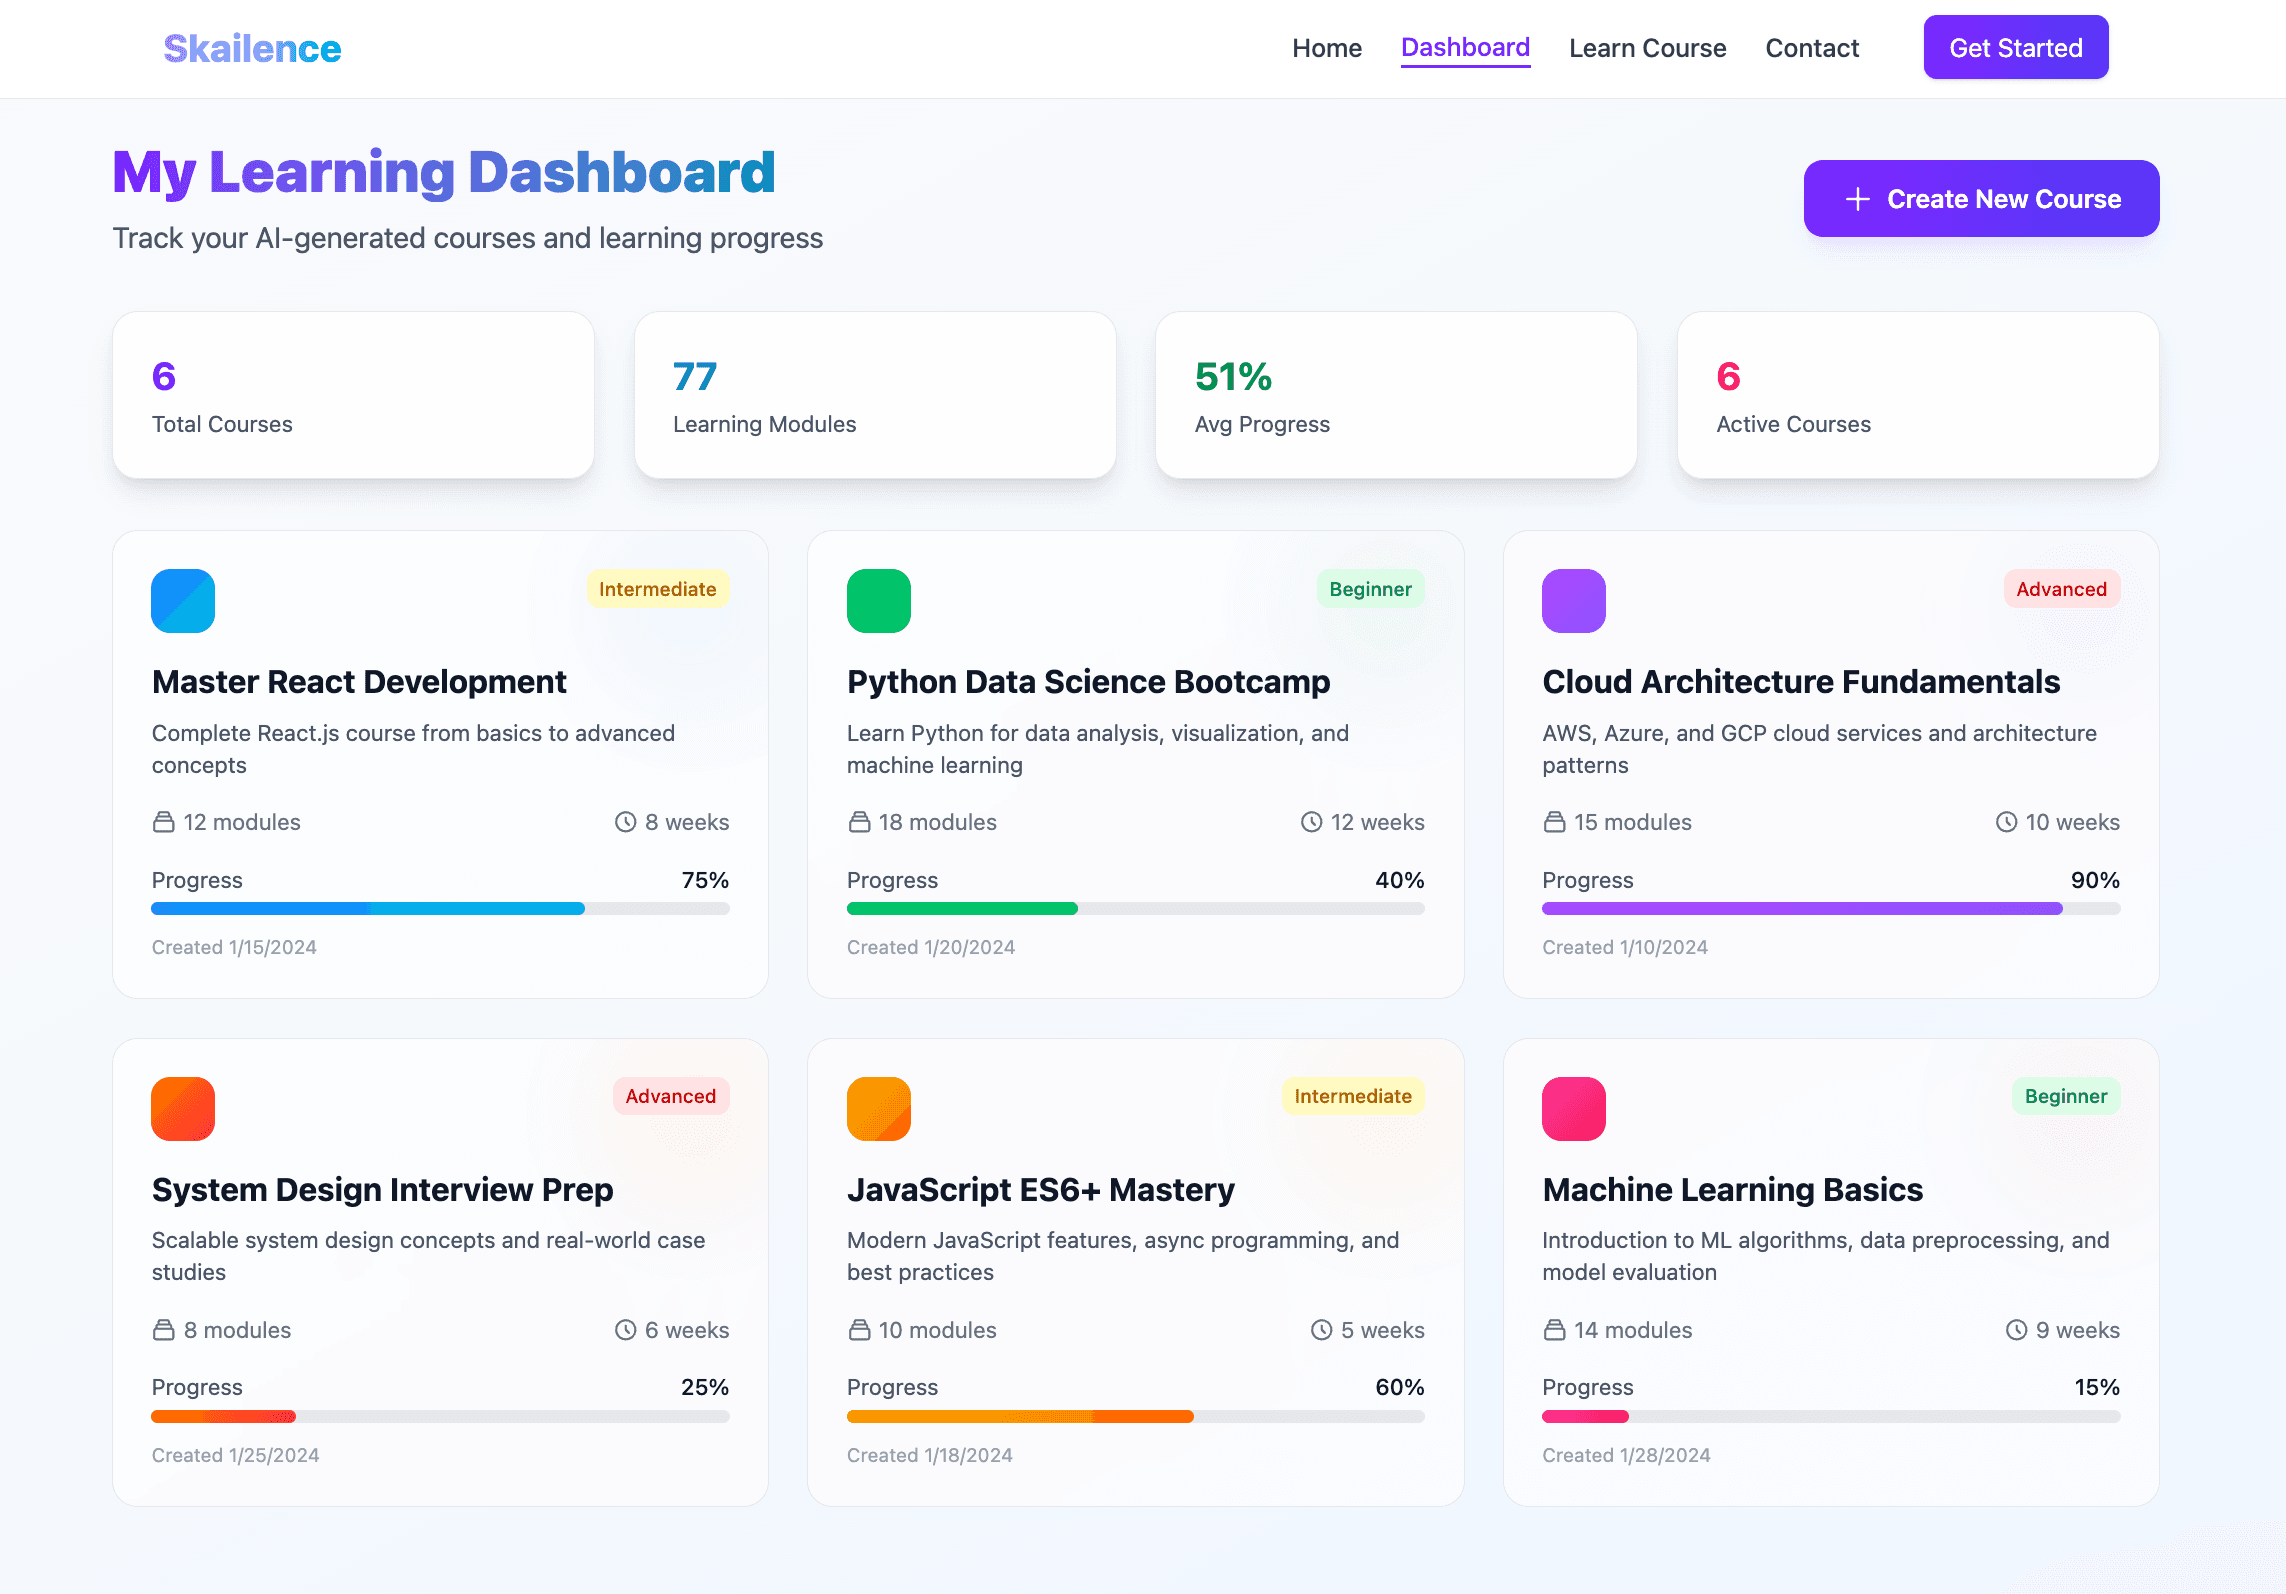Click the pink Machine Learning Basics icon
Screen dimensions: 2286x1594
(x=1573, y=1108)
